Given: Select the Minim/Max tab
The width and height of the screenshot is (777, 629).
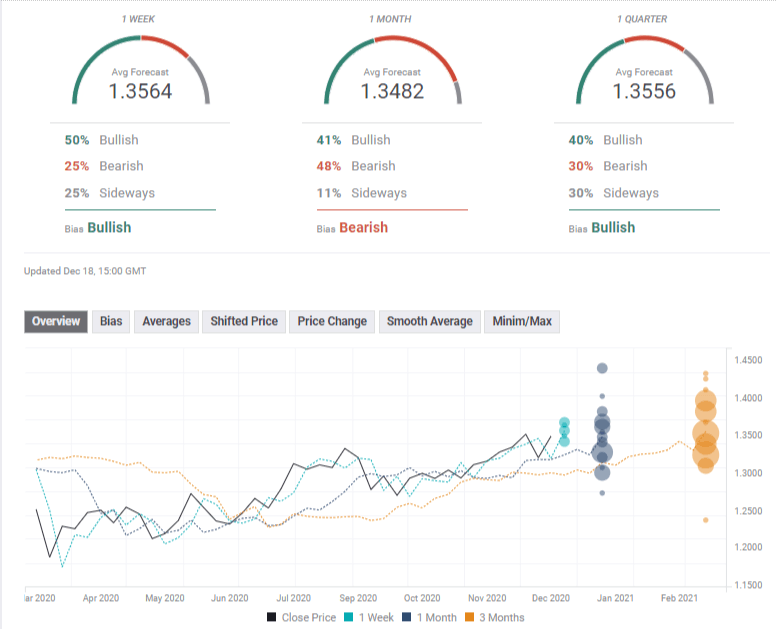Looking at the screenshot, I should (x=521, y=321).
